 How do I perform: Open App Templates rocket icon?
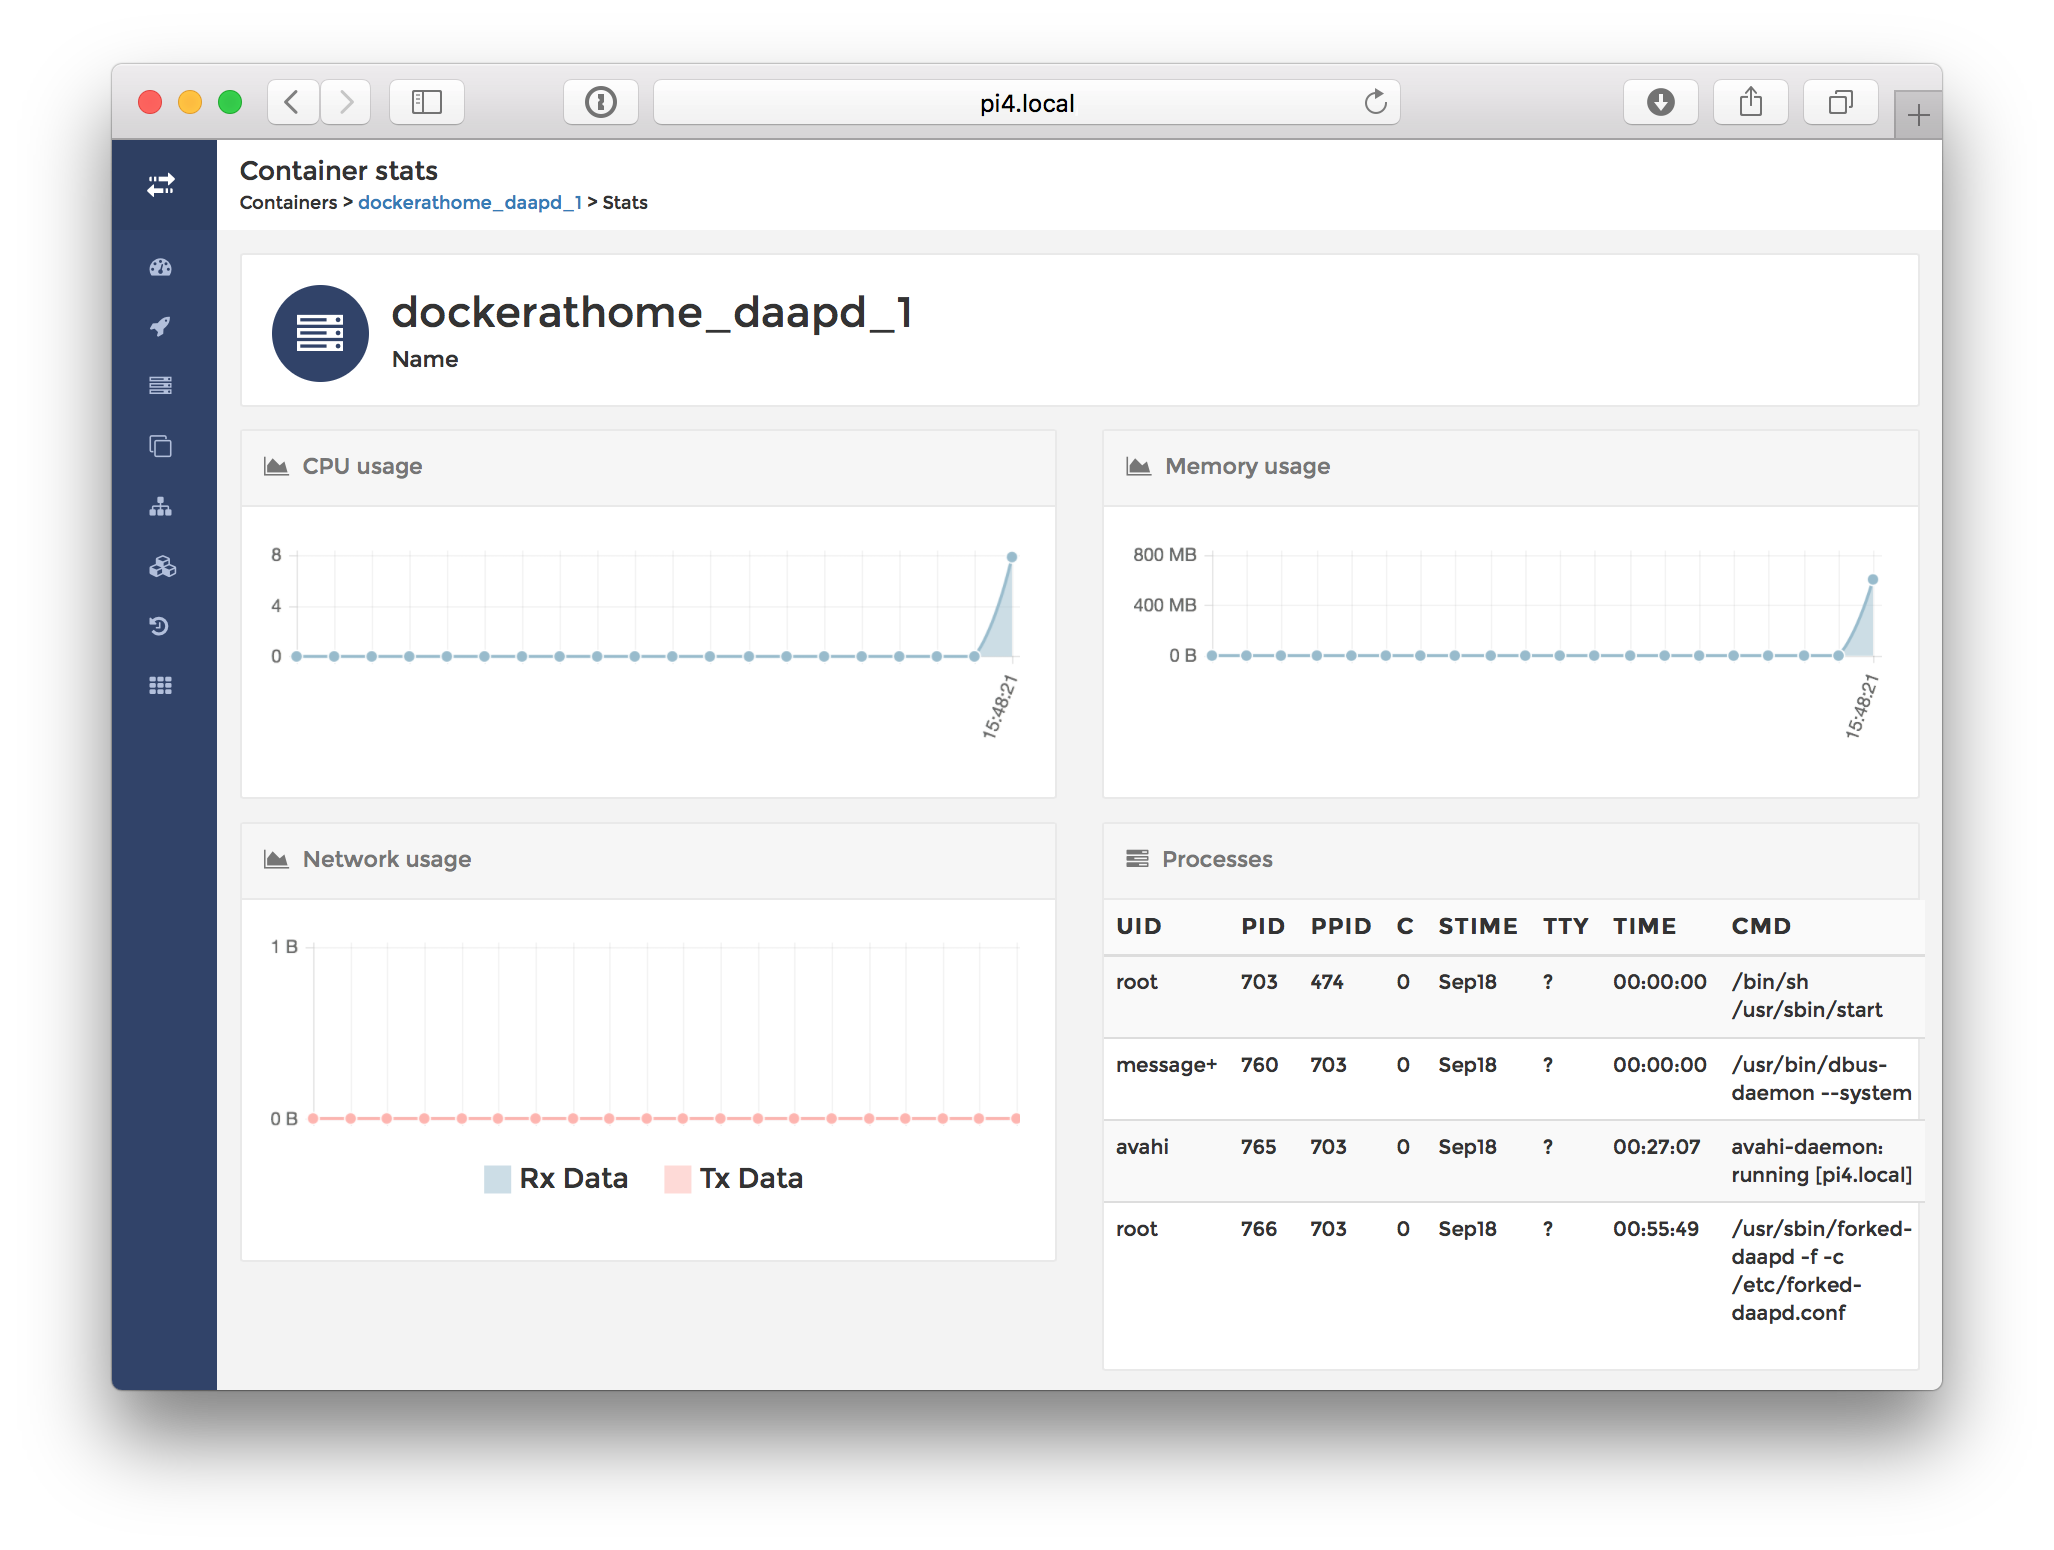pyautogui.click(x=161, y=326)
